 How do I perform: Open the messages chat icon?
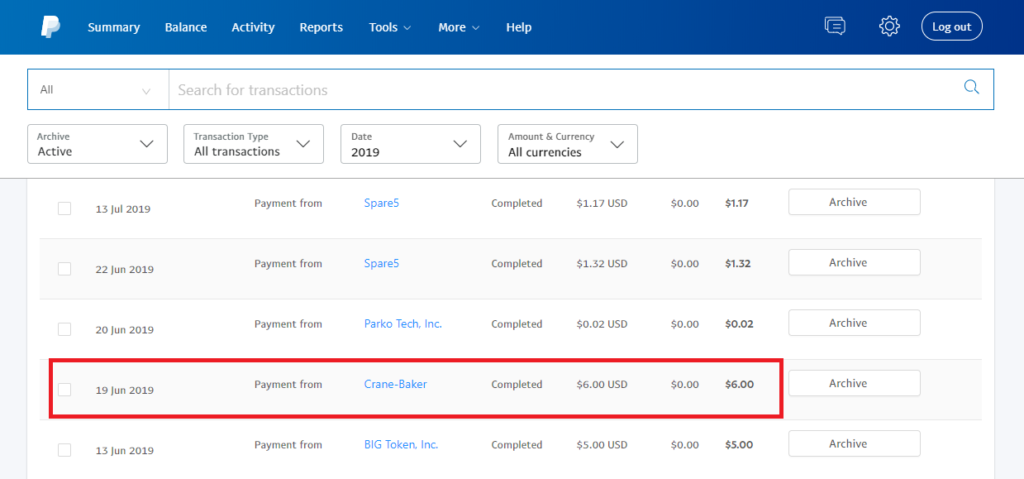click(835, 27)
